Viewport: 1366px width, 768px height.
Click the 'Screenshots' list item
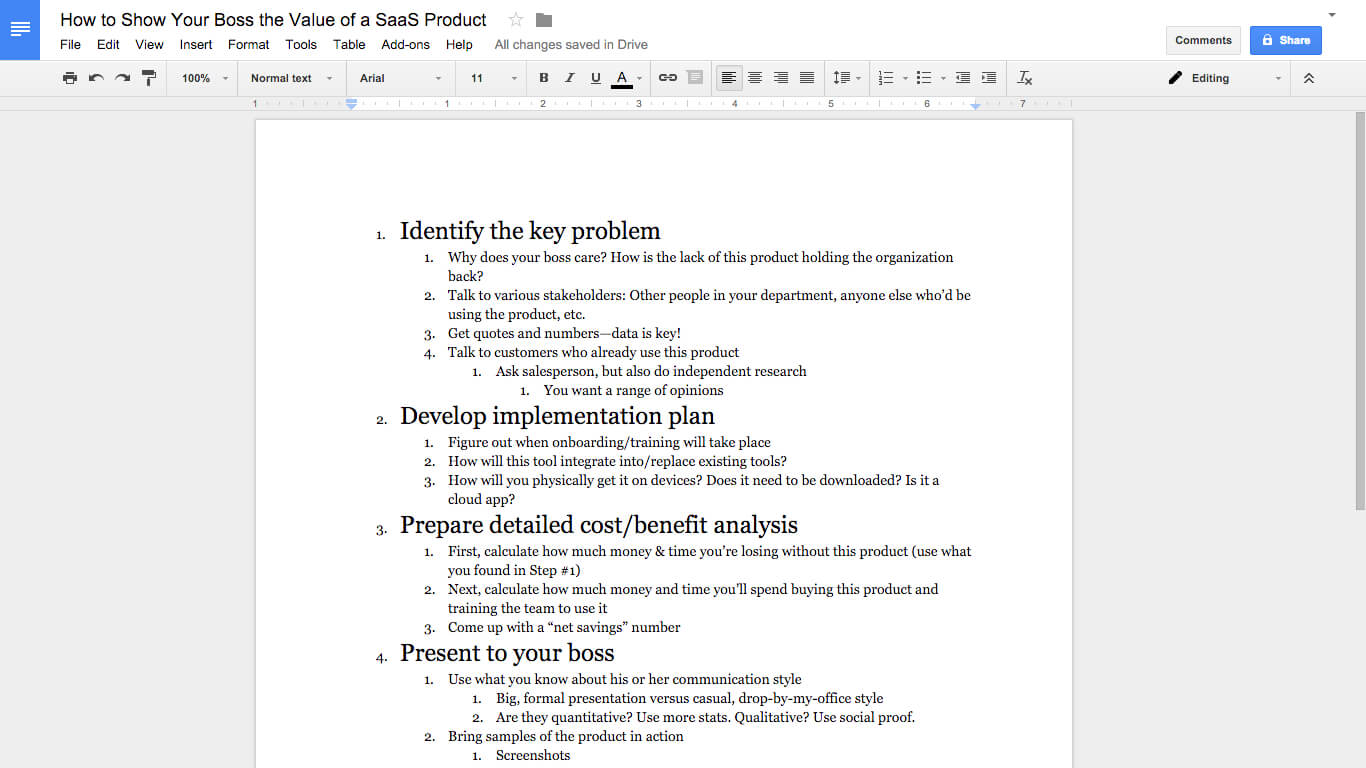[x=533, y=755]
